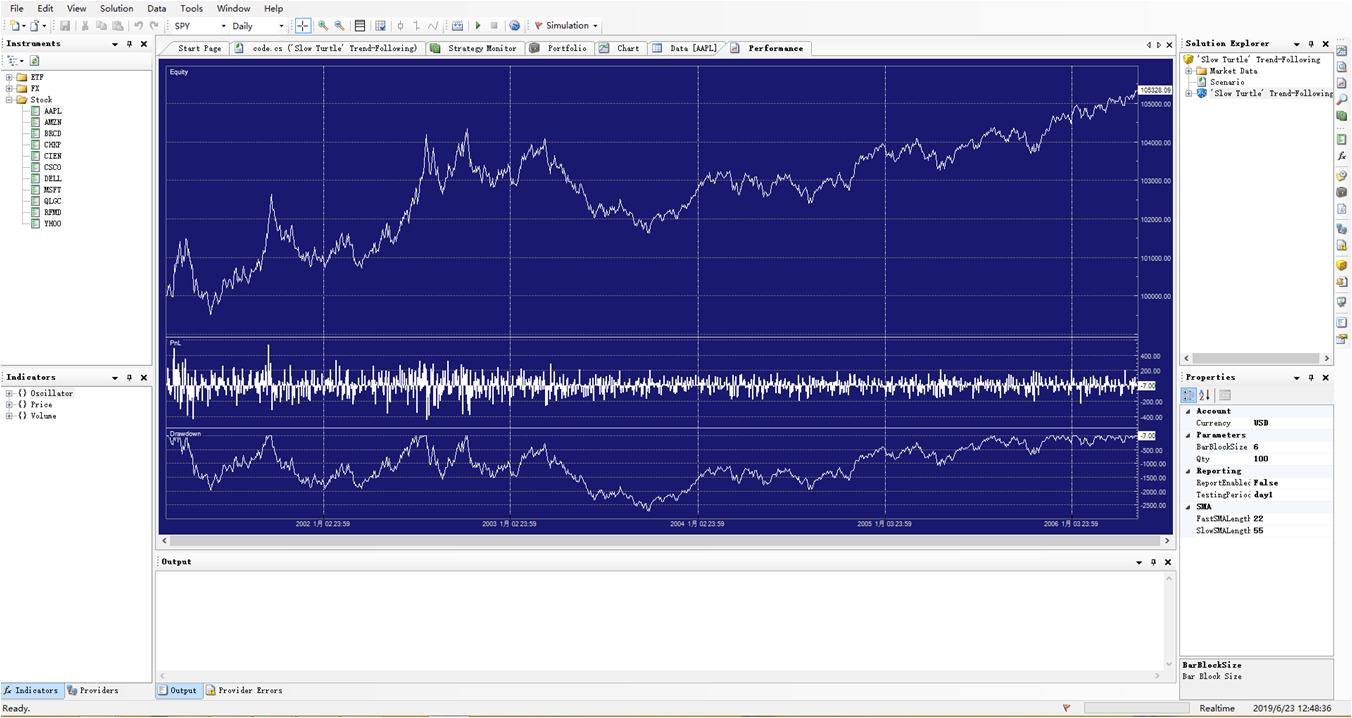Click the gold shield icon in right sidebar

(x=1342, y=265)
